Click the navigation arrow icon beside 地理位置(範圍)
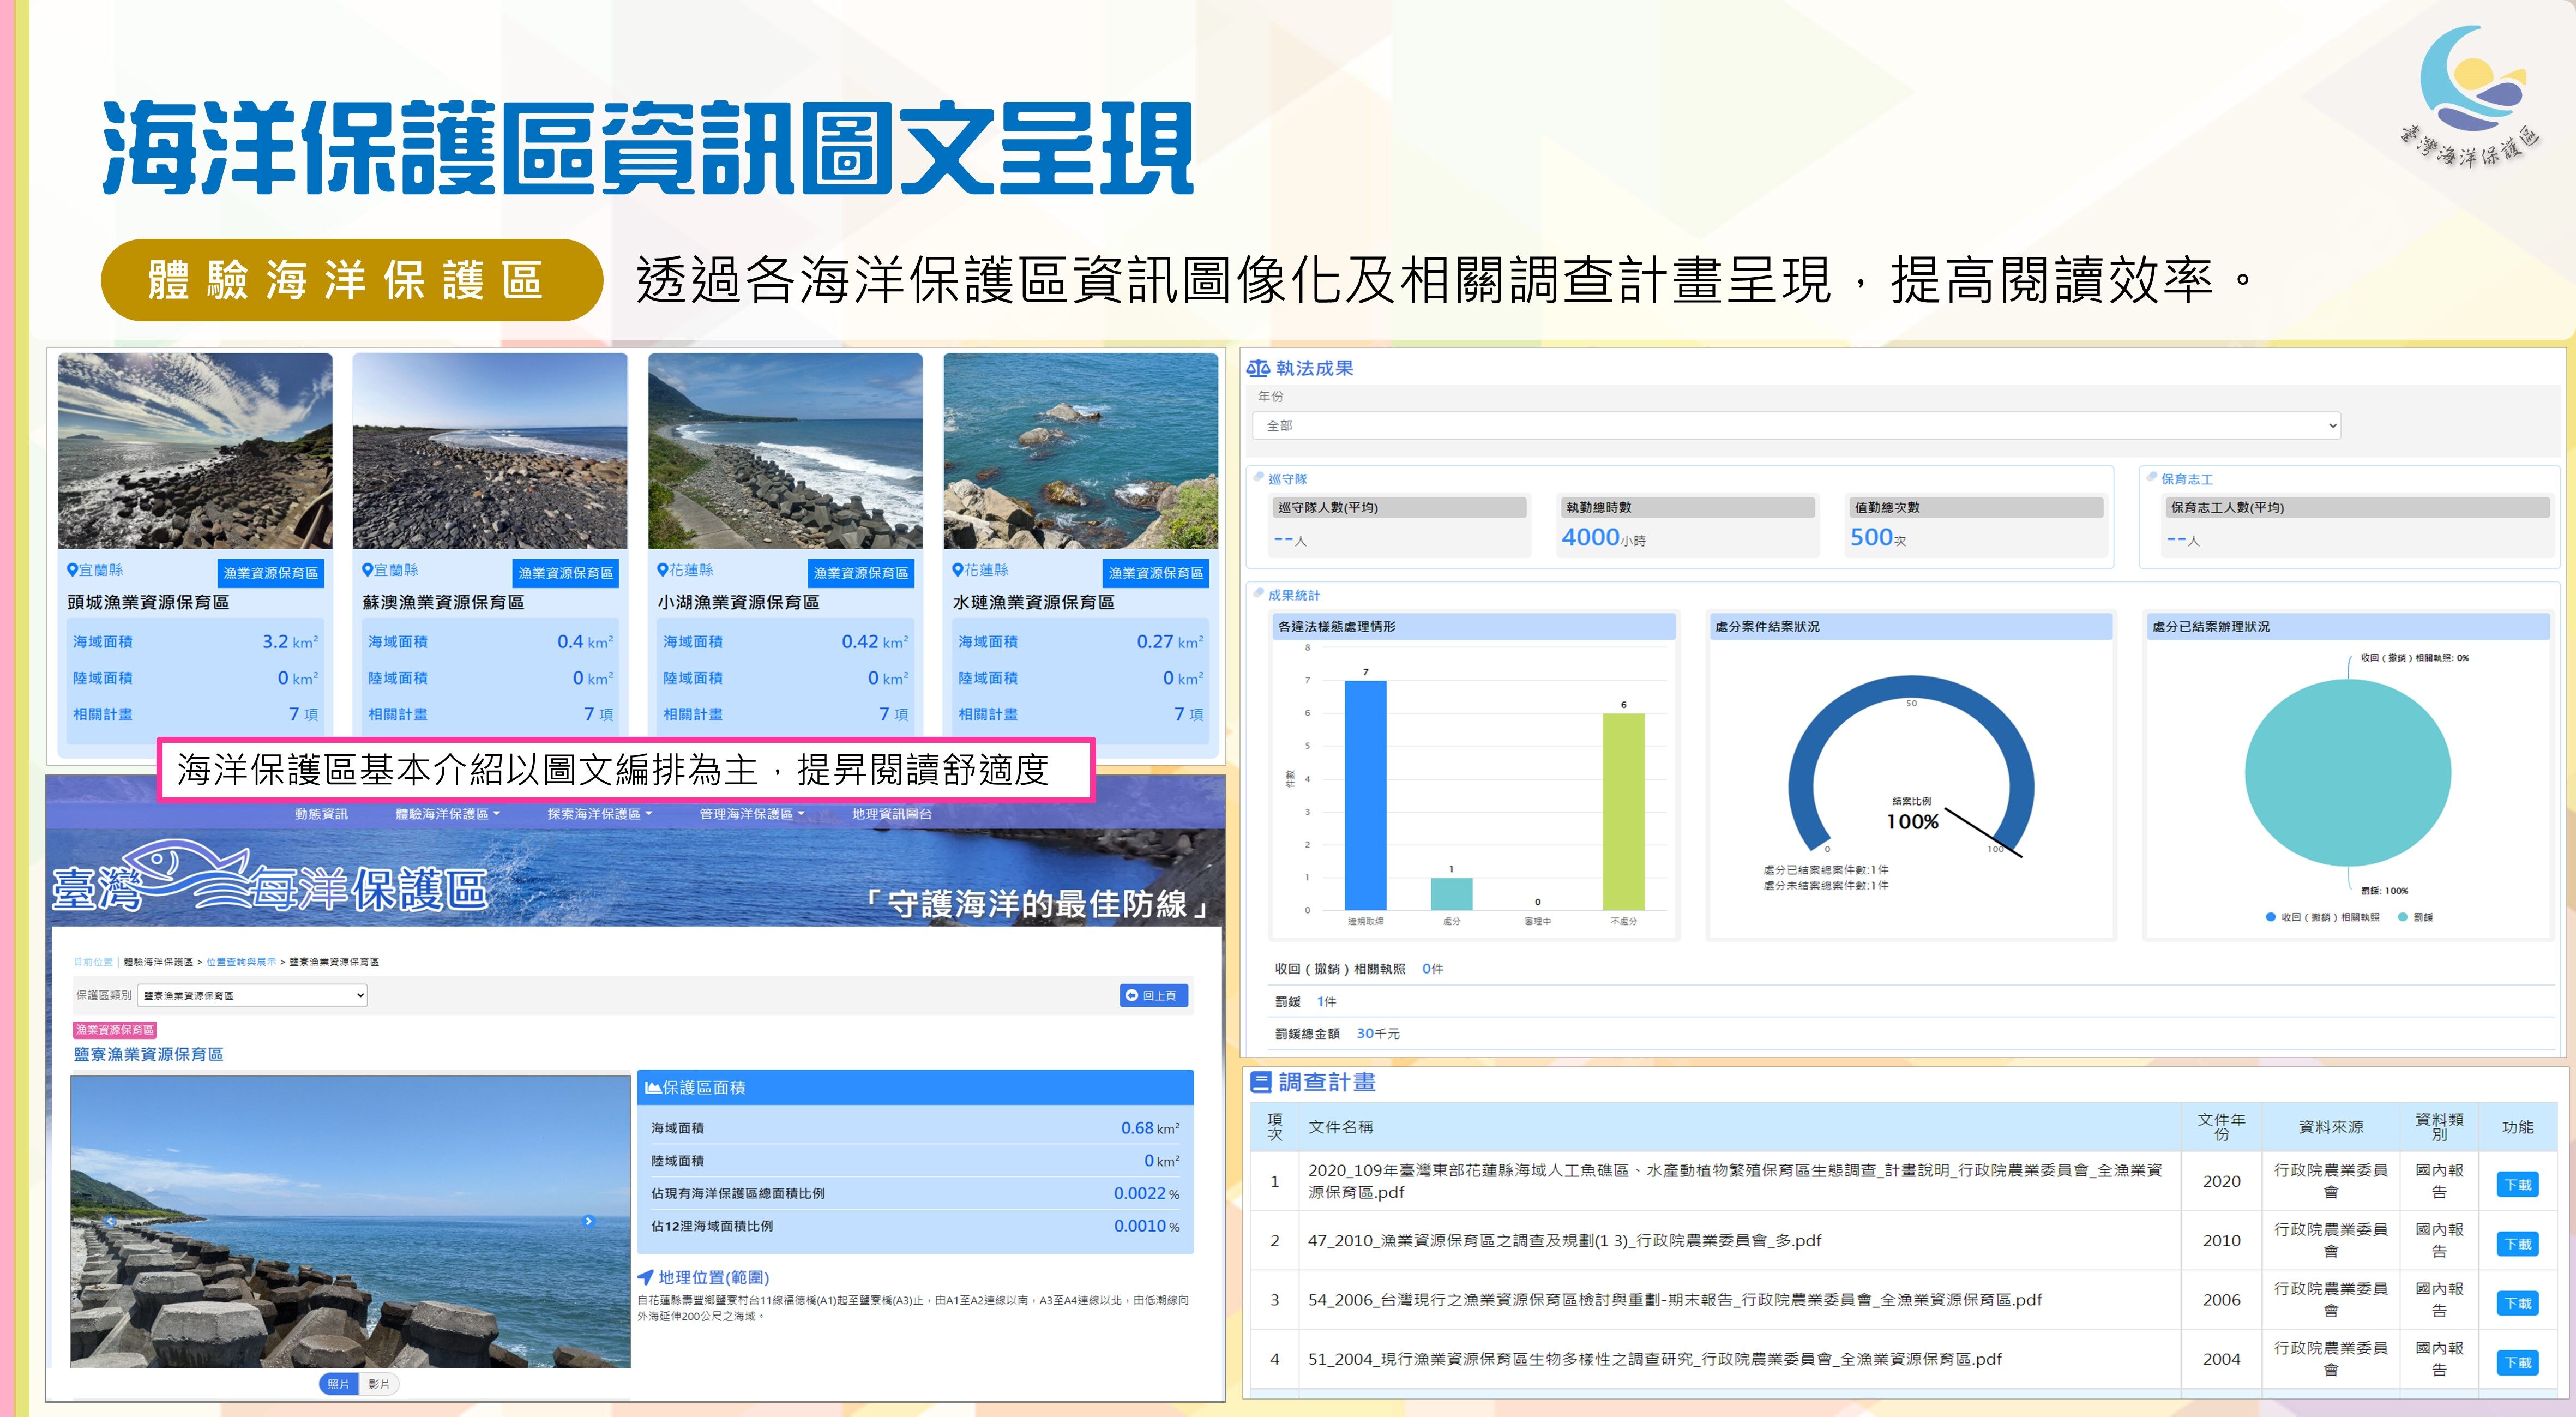Image resolution: width=2576 pixels, height=1417 pixels. pos(646,1277)
